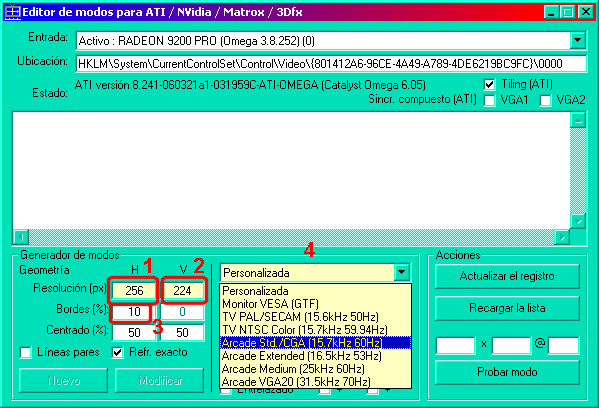This screenshot has width=599, height=408.
Task: Click the vertical resolution field showing 224
Action: point(182,291)
